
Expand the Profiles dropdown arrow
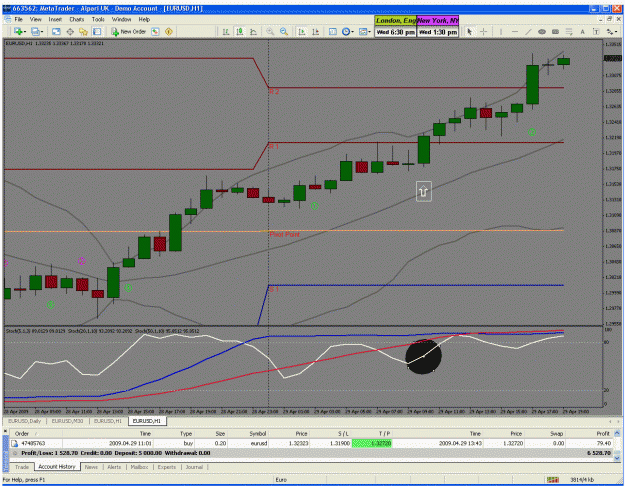[x=42, y=32]
